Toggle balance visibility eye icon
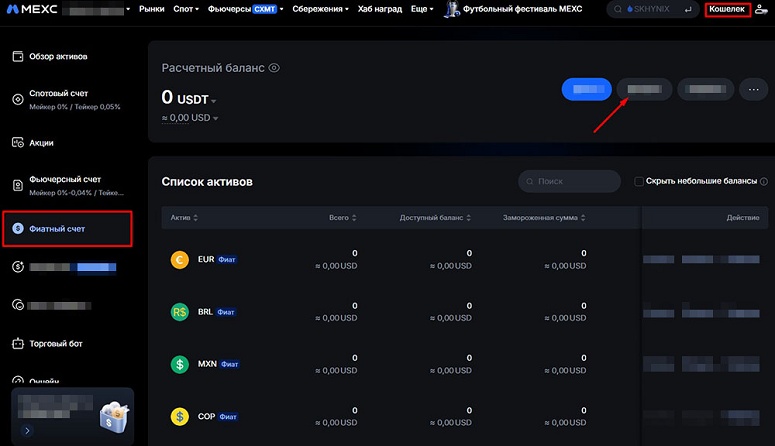775x446 pixels. click(x=274, y=68)
